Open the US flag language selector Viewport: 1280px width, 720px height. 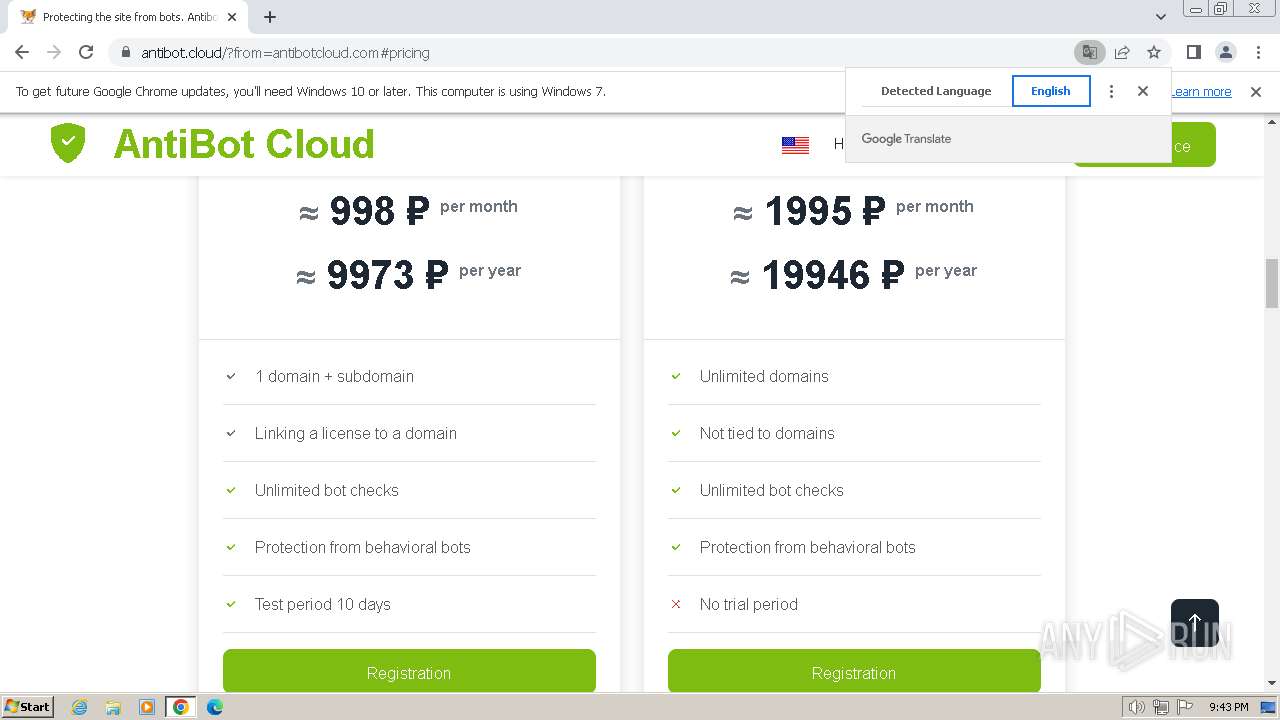[x=795, y=145]
